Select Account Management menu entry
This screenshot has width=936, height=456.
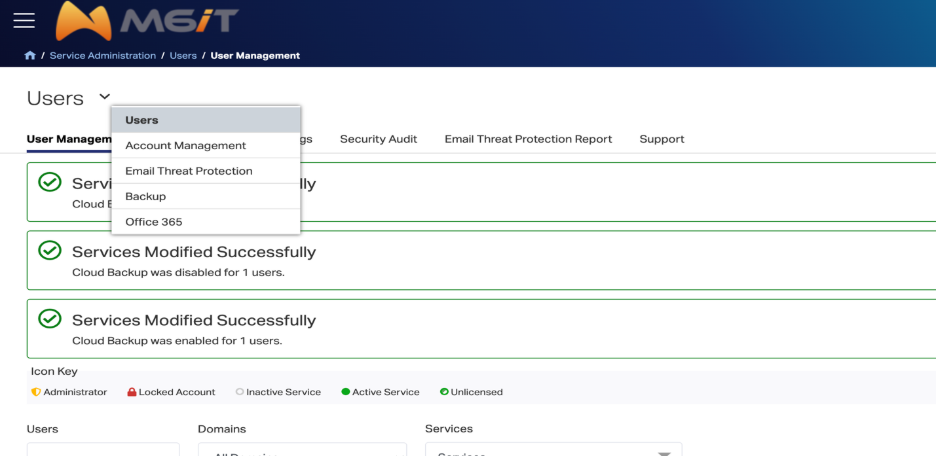point(206,146)
